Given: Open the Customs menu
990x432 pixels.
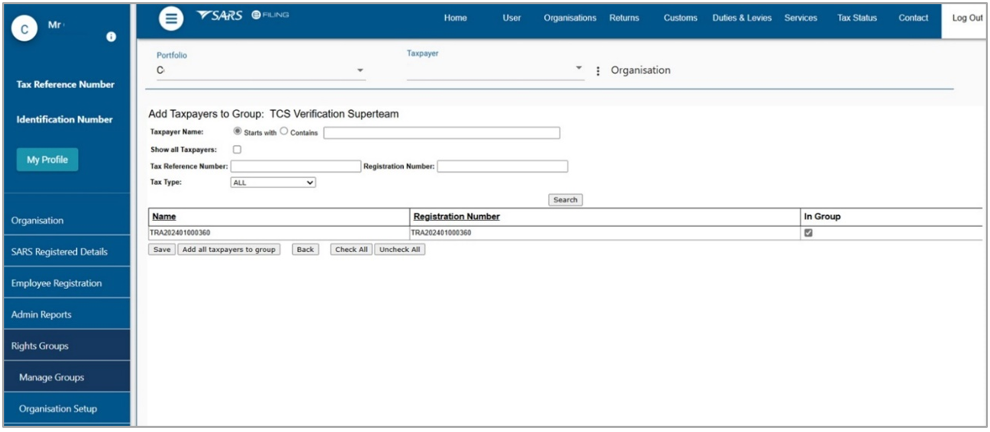Looking at the screenshot, I should tap(681, 18).
